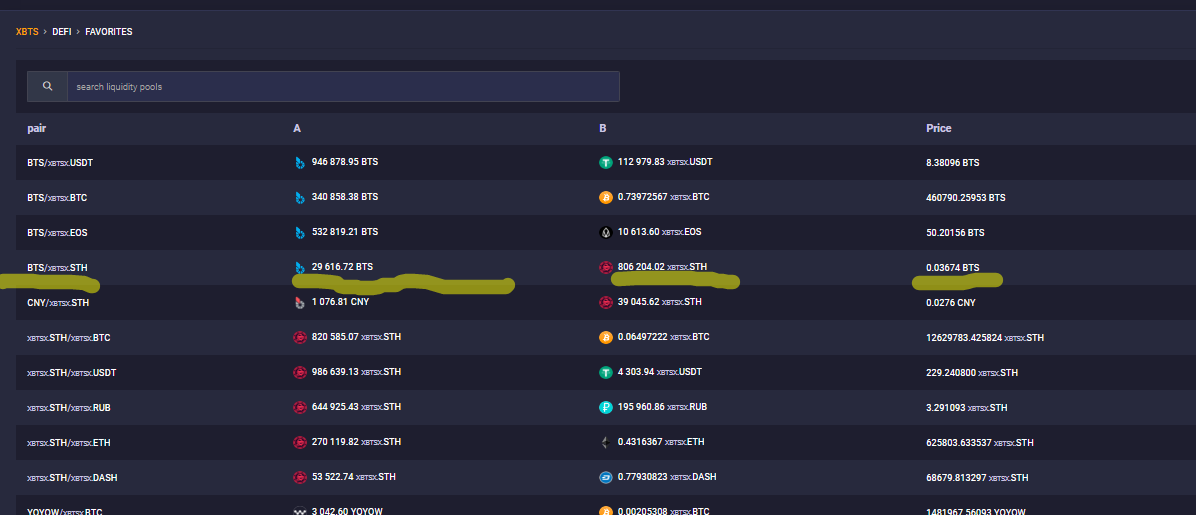Screen dimensions: 1196x515
Task: Click STH icon beside 806 204.02
Action: point(606,268)
